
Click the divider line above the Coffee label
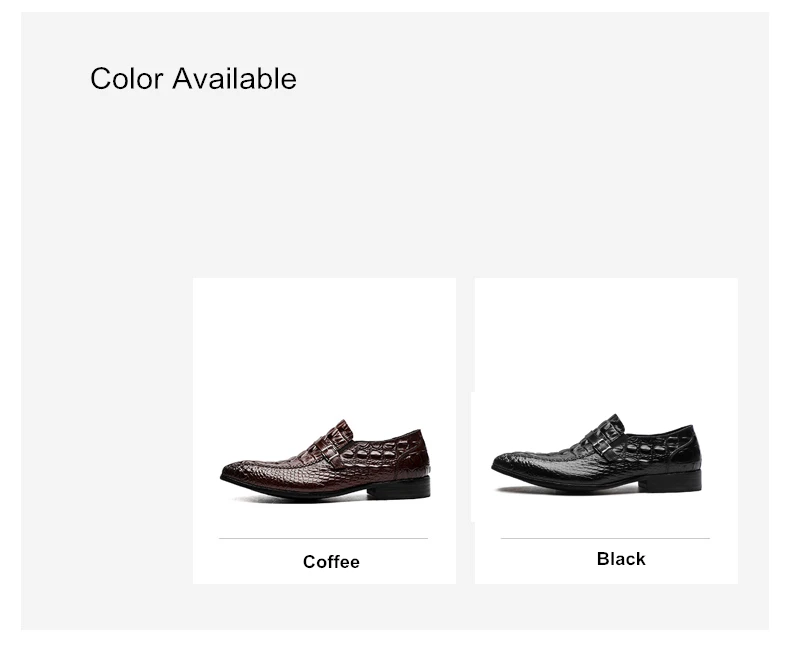tap(323, 539)
